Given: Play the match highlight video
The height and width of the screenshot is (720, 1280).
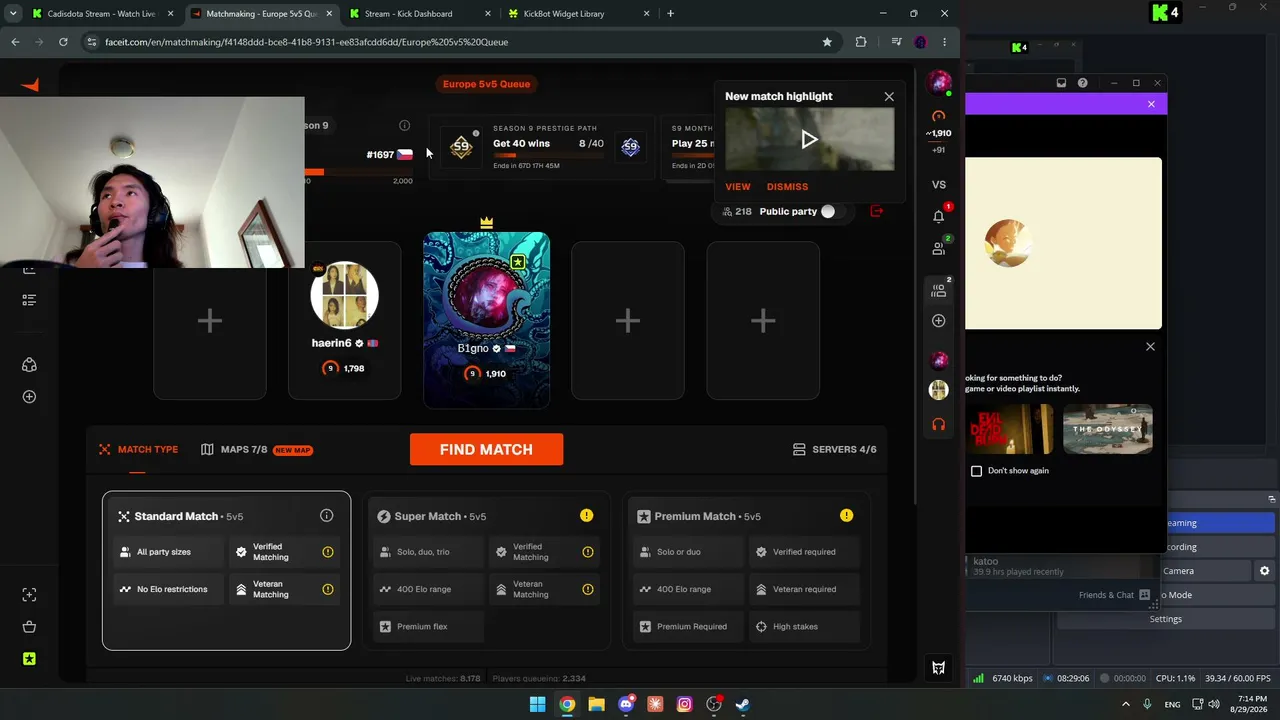Looking at the screenshot, I should 809,140.
